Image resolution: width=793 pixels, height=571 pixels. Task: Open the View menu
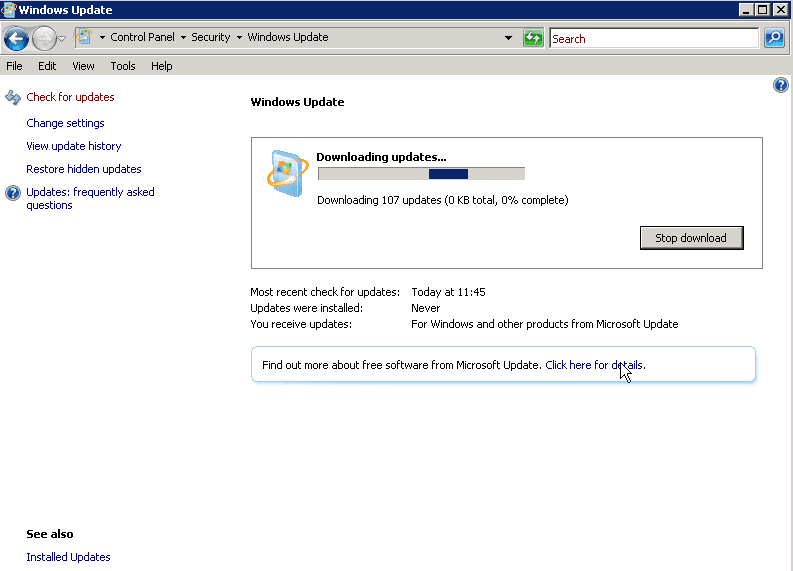pos(83,66)
